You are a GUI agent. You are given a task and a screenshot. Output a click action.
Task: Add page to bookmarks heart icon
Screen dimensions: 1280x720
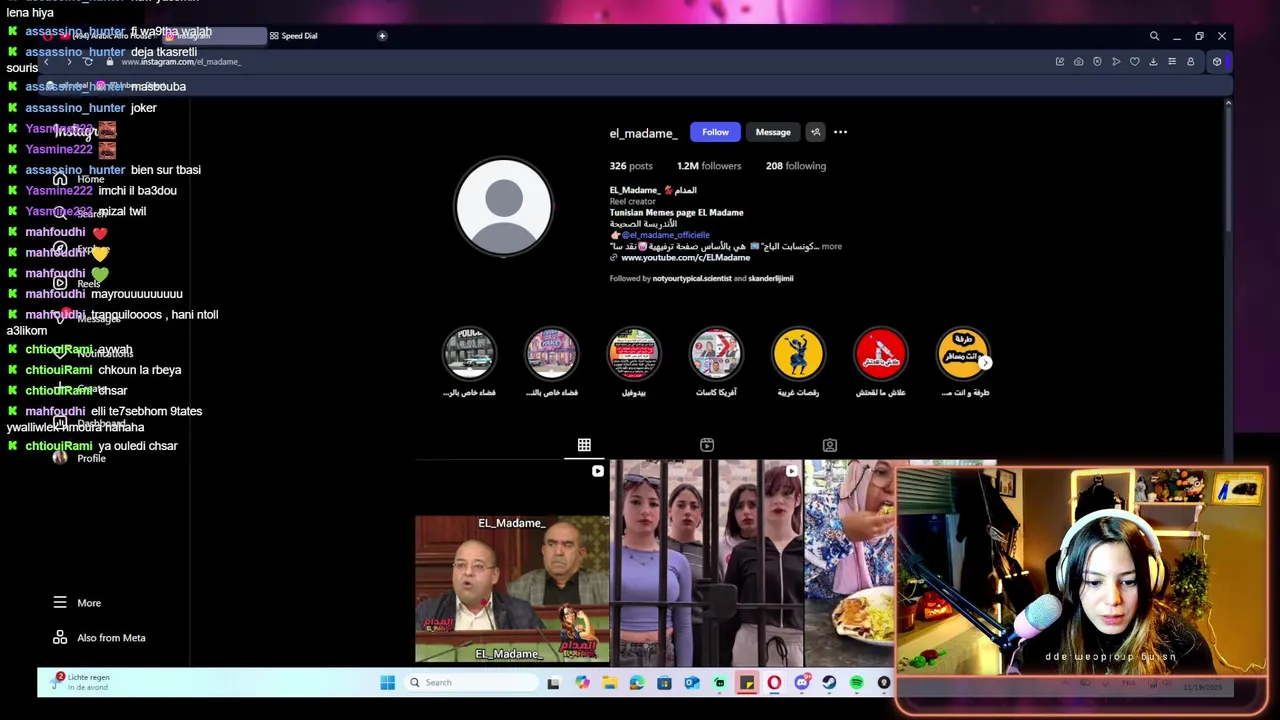(1135, 62)
